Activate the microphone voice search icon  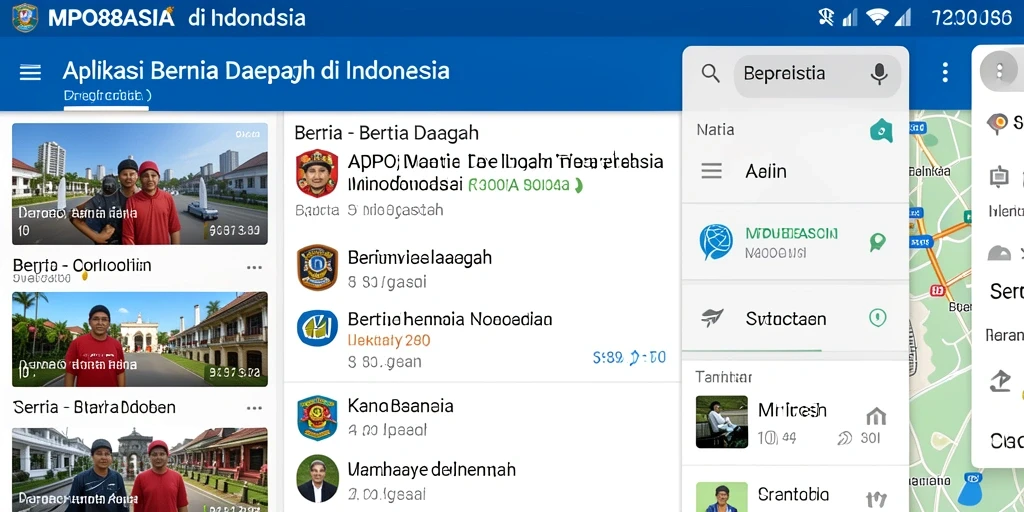(x=879, y=74)
